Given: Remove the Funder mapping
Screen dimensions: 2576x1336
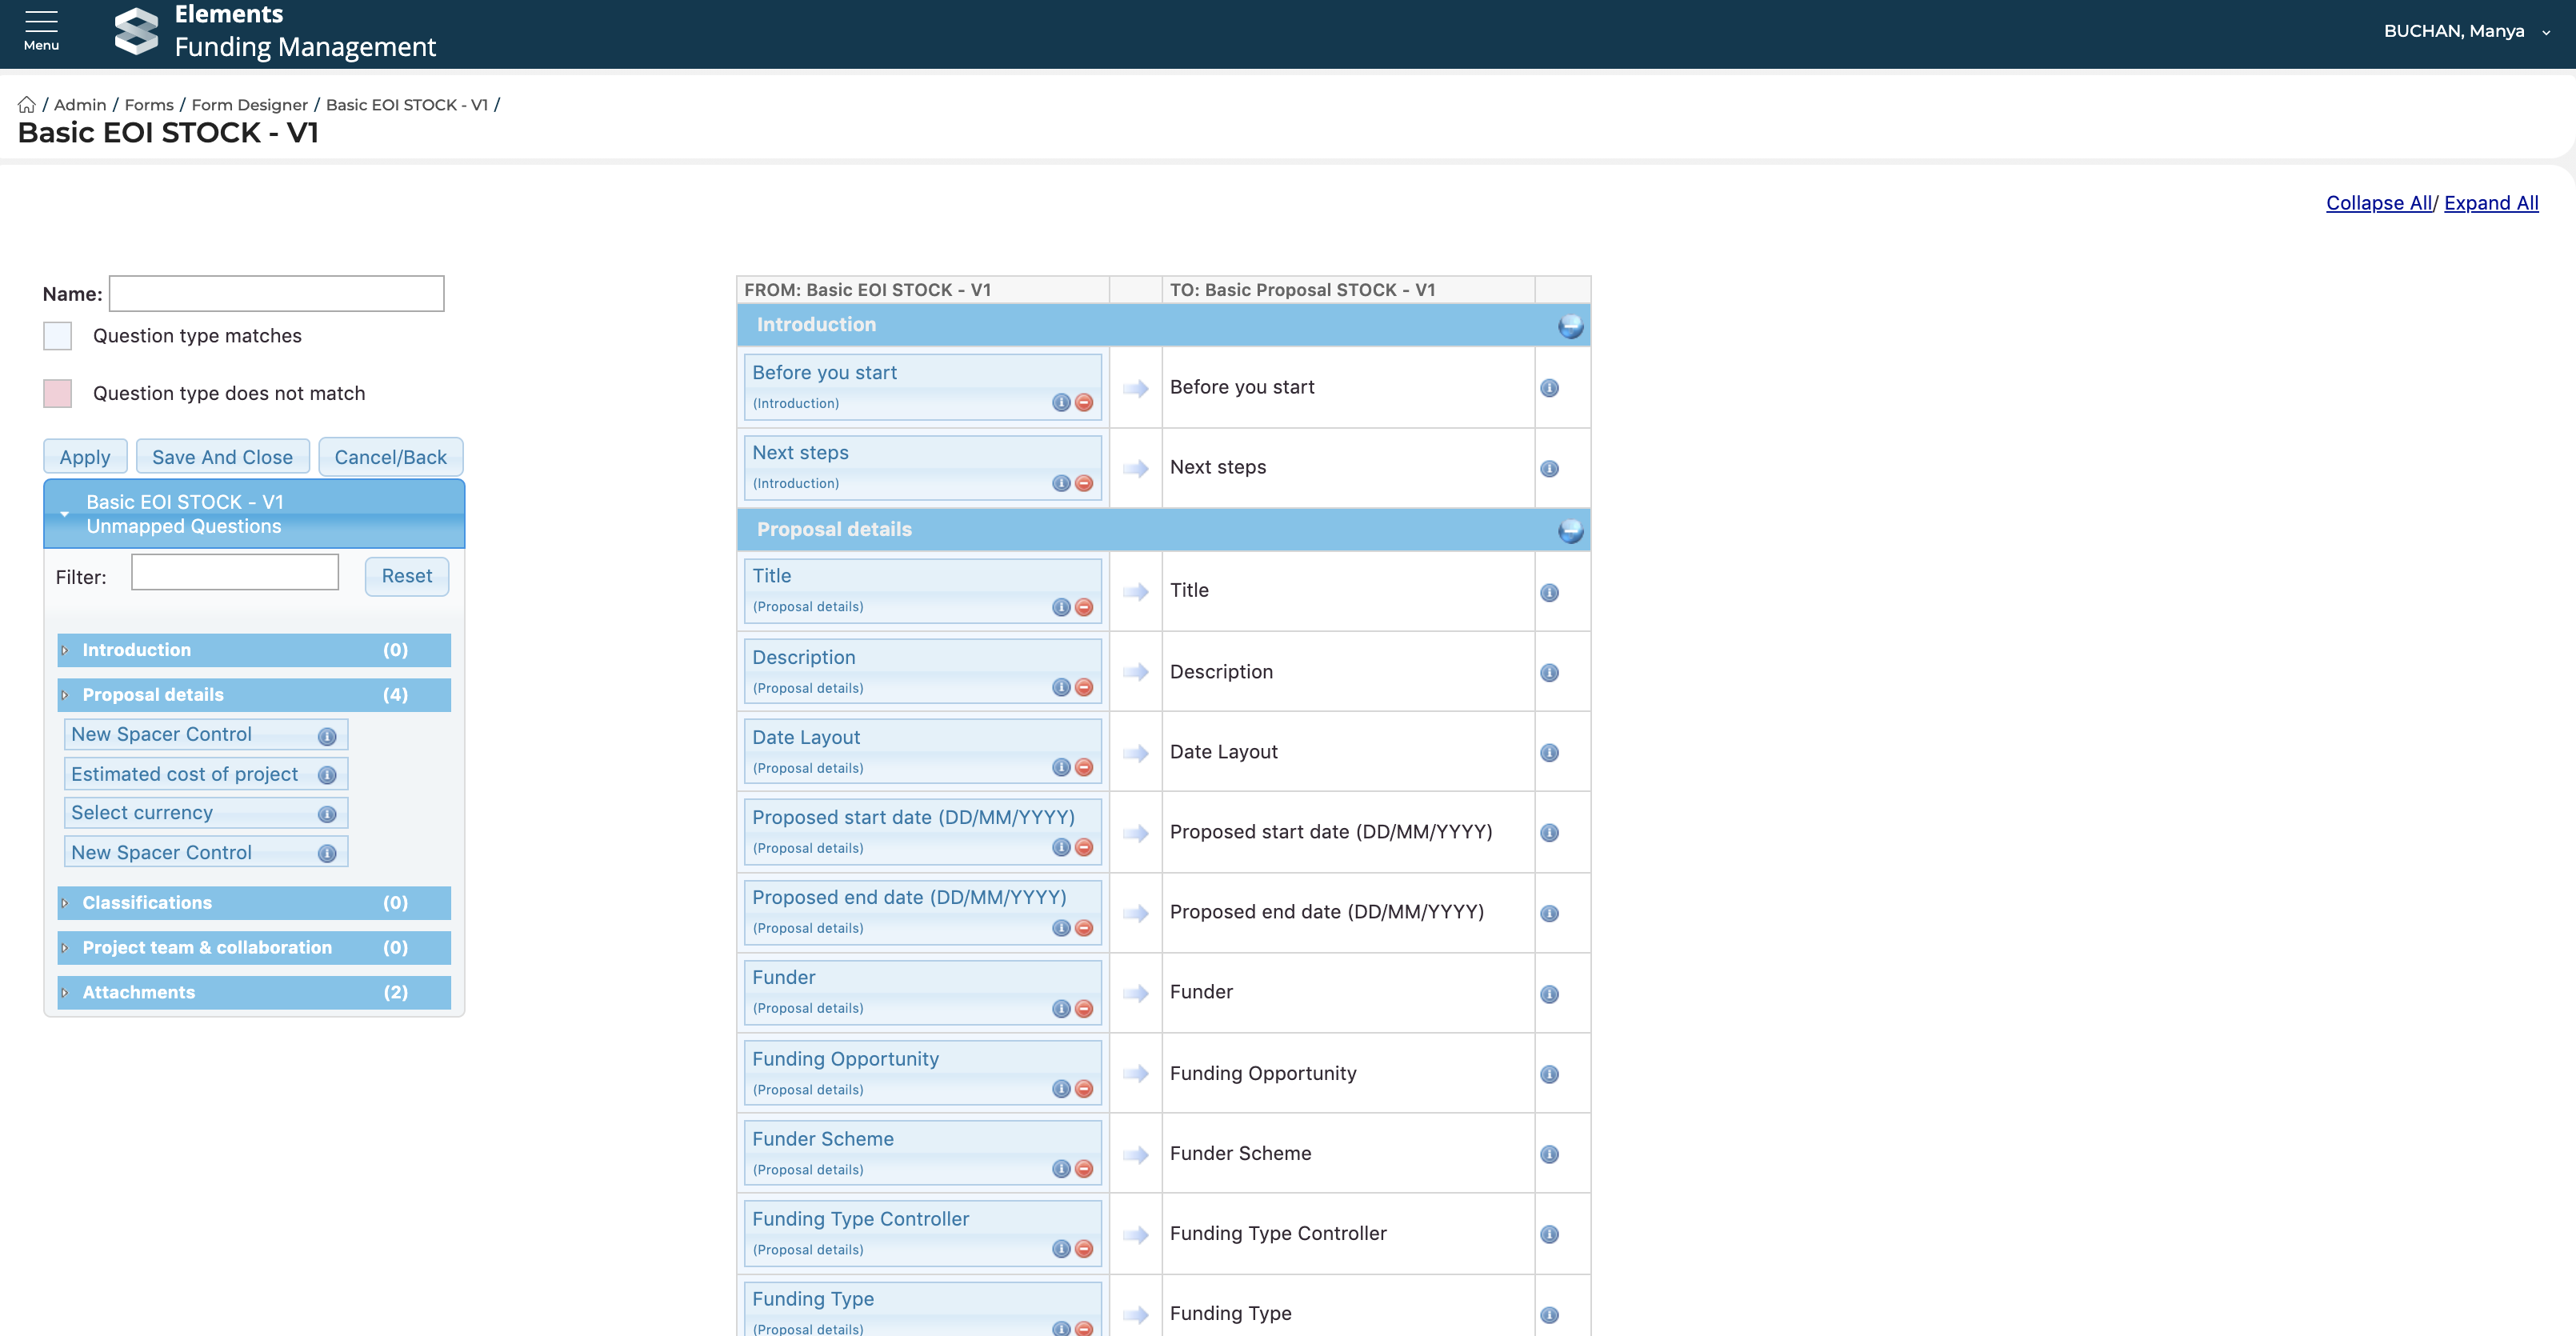Looking at the screenshot, I should point(1084,1009).
